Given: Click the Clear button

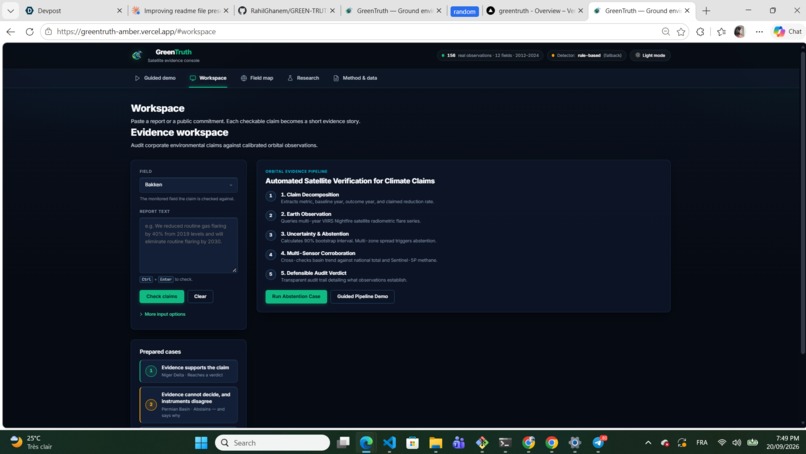Looking at the screenshot, I should (200, 297).
